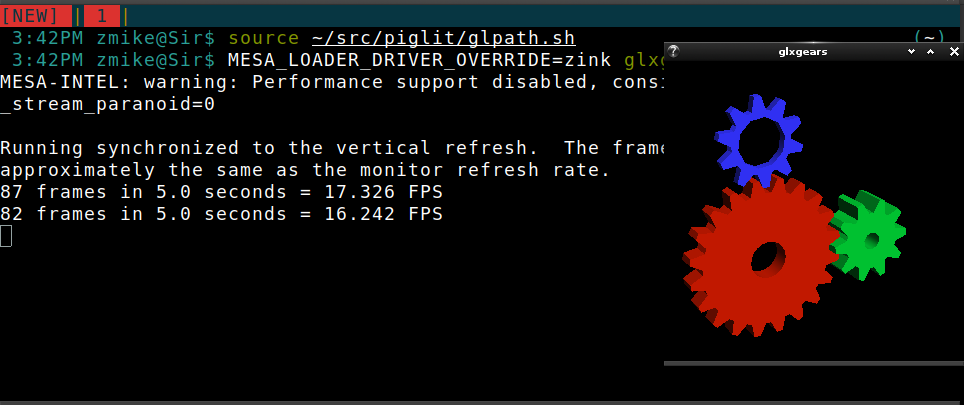This screenshot has height=405, width=964.
Task: Click the (~) directory indicator
Action: tap(929, 39)
